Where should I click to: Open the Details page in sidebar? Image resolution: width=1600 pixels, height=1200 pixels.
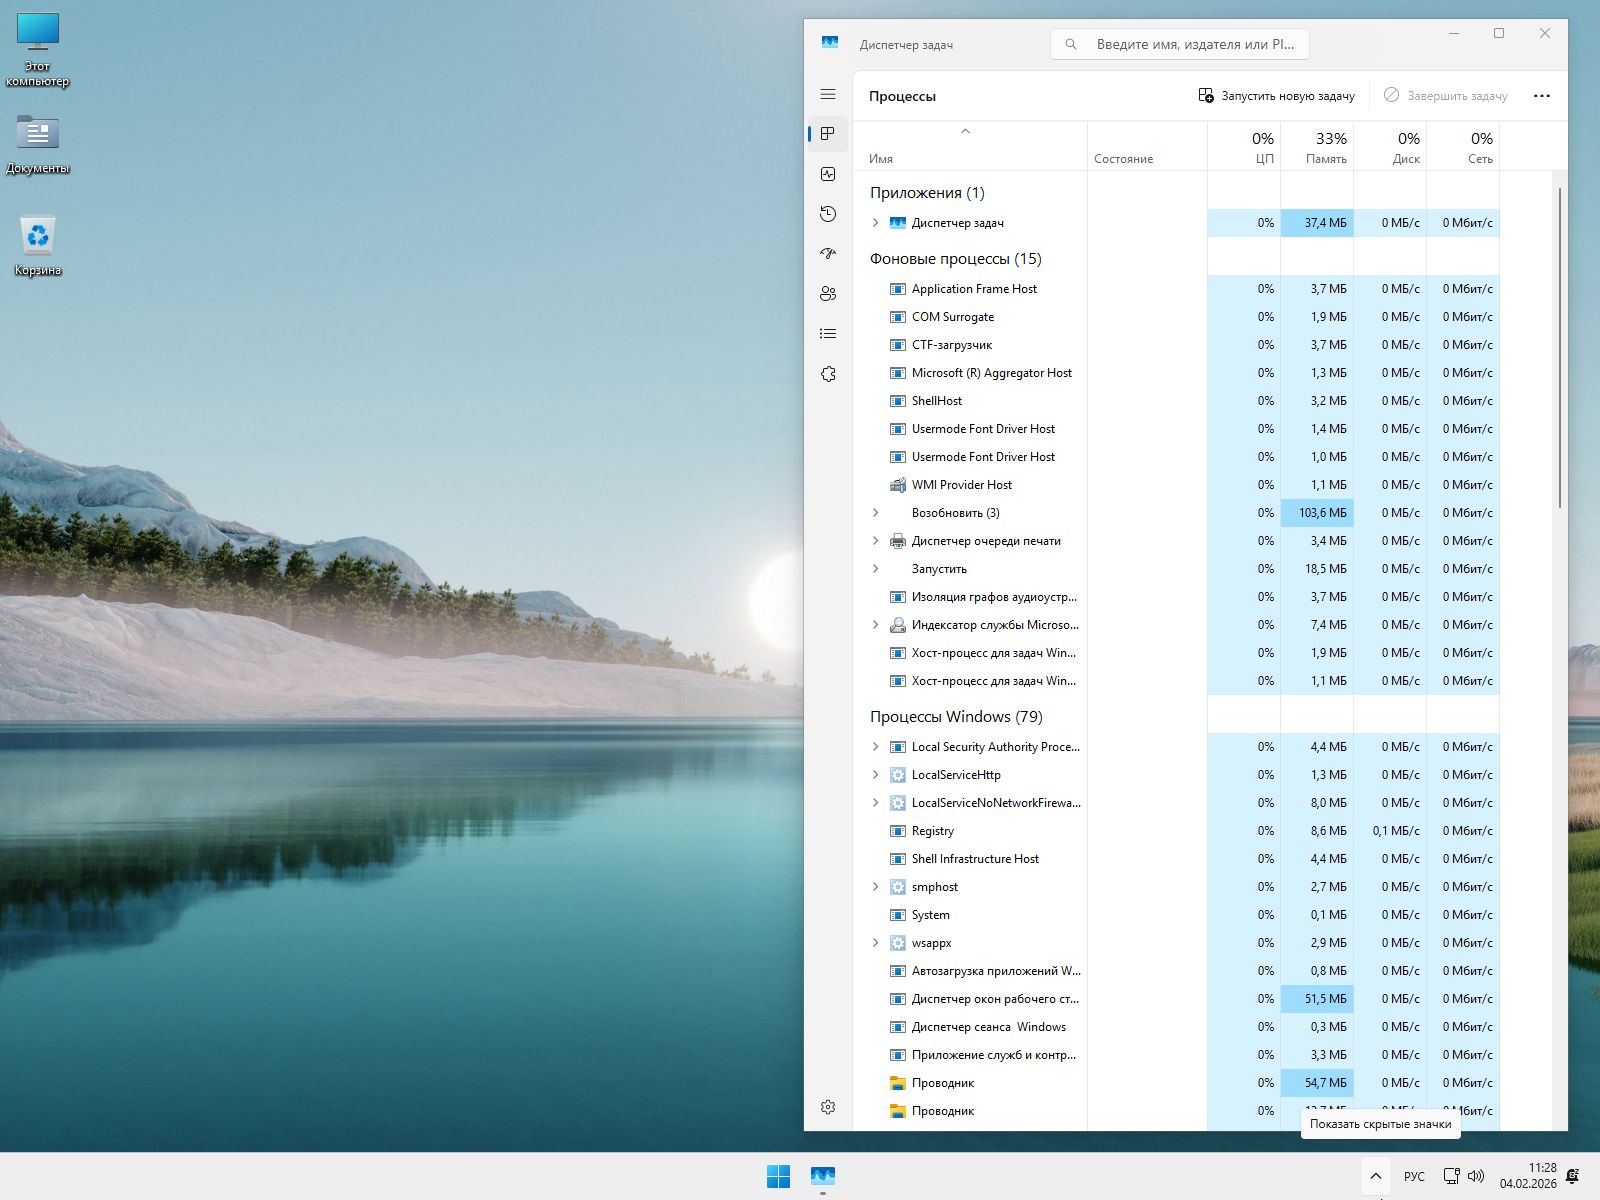click(x=828, y=334)
